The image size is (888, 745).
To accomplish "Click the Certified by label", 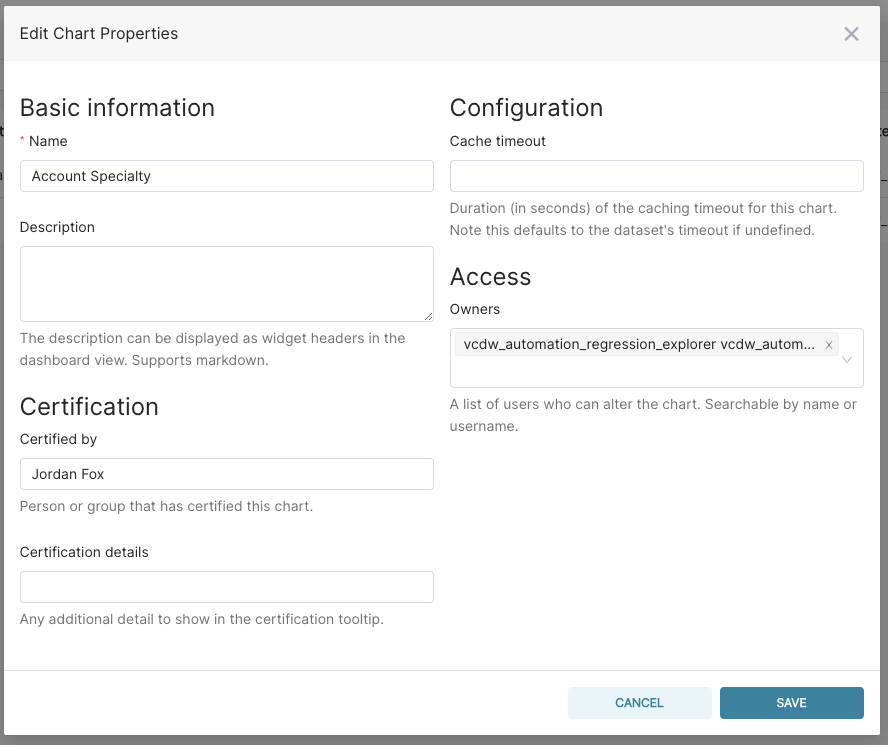I will tap(58, 439).
